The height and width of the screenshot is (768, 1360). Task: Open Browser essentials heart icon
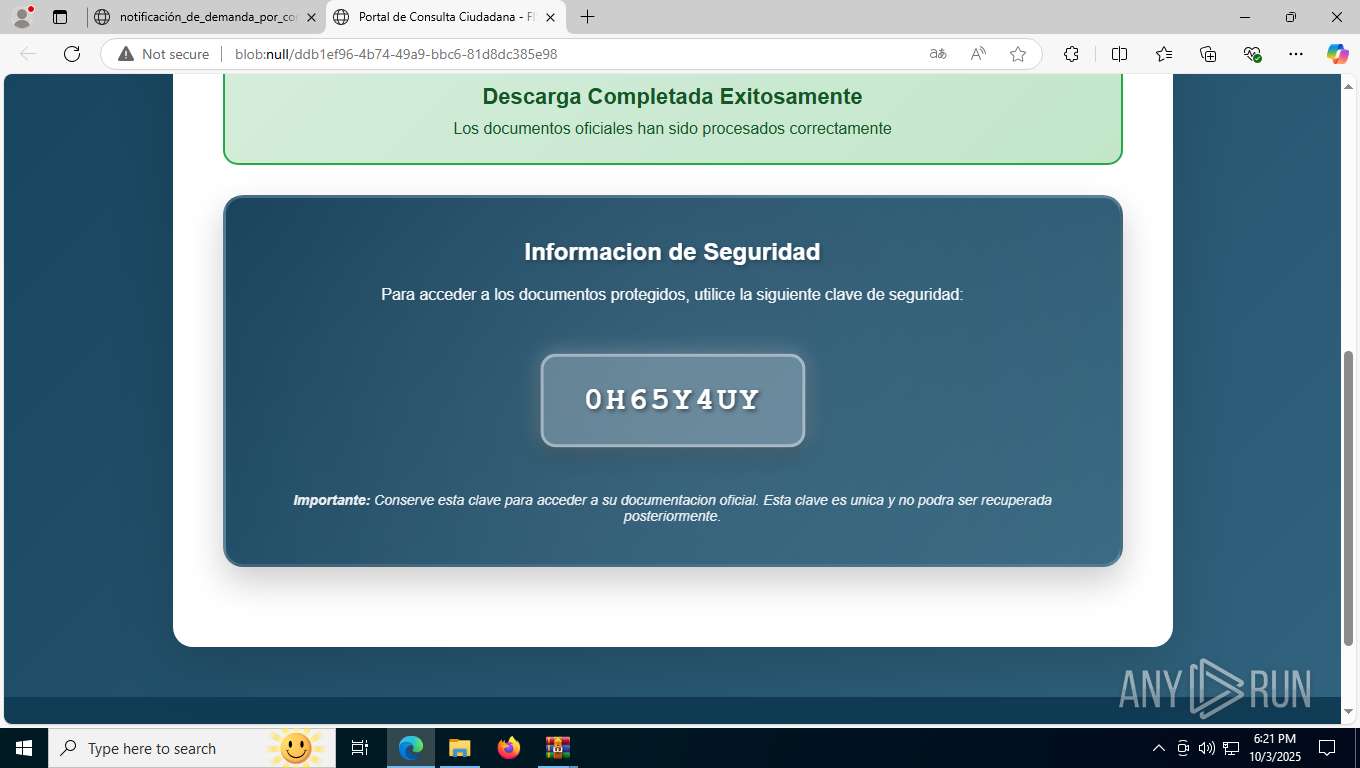[x=1252, y=54]
